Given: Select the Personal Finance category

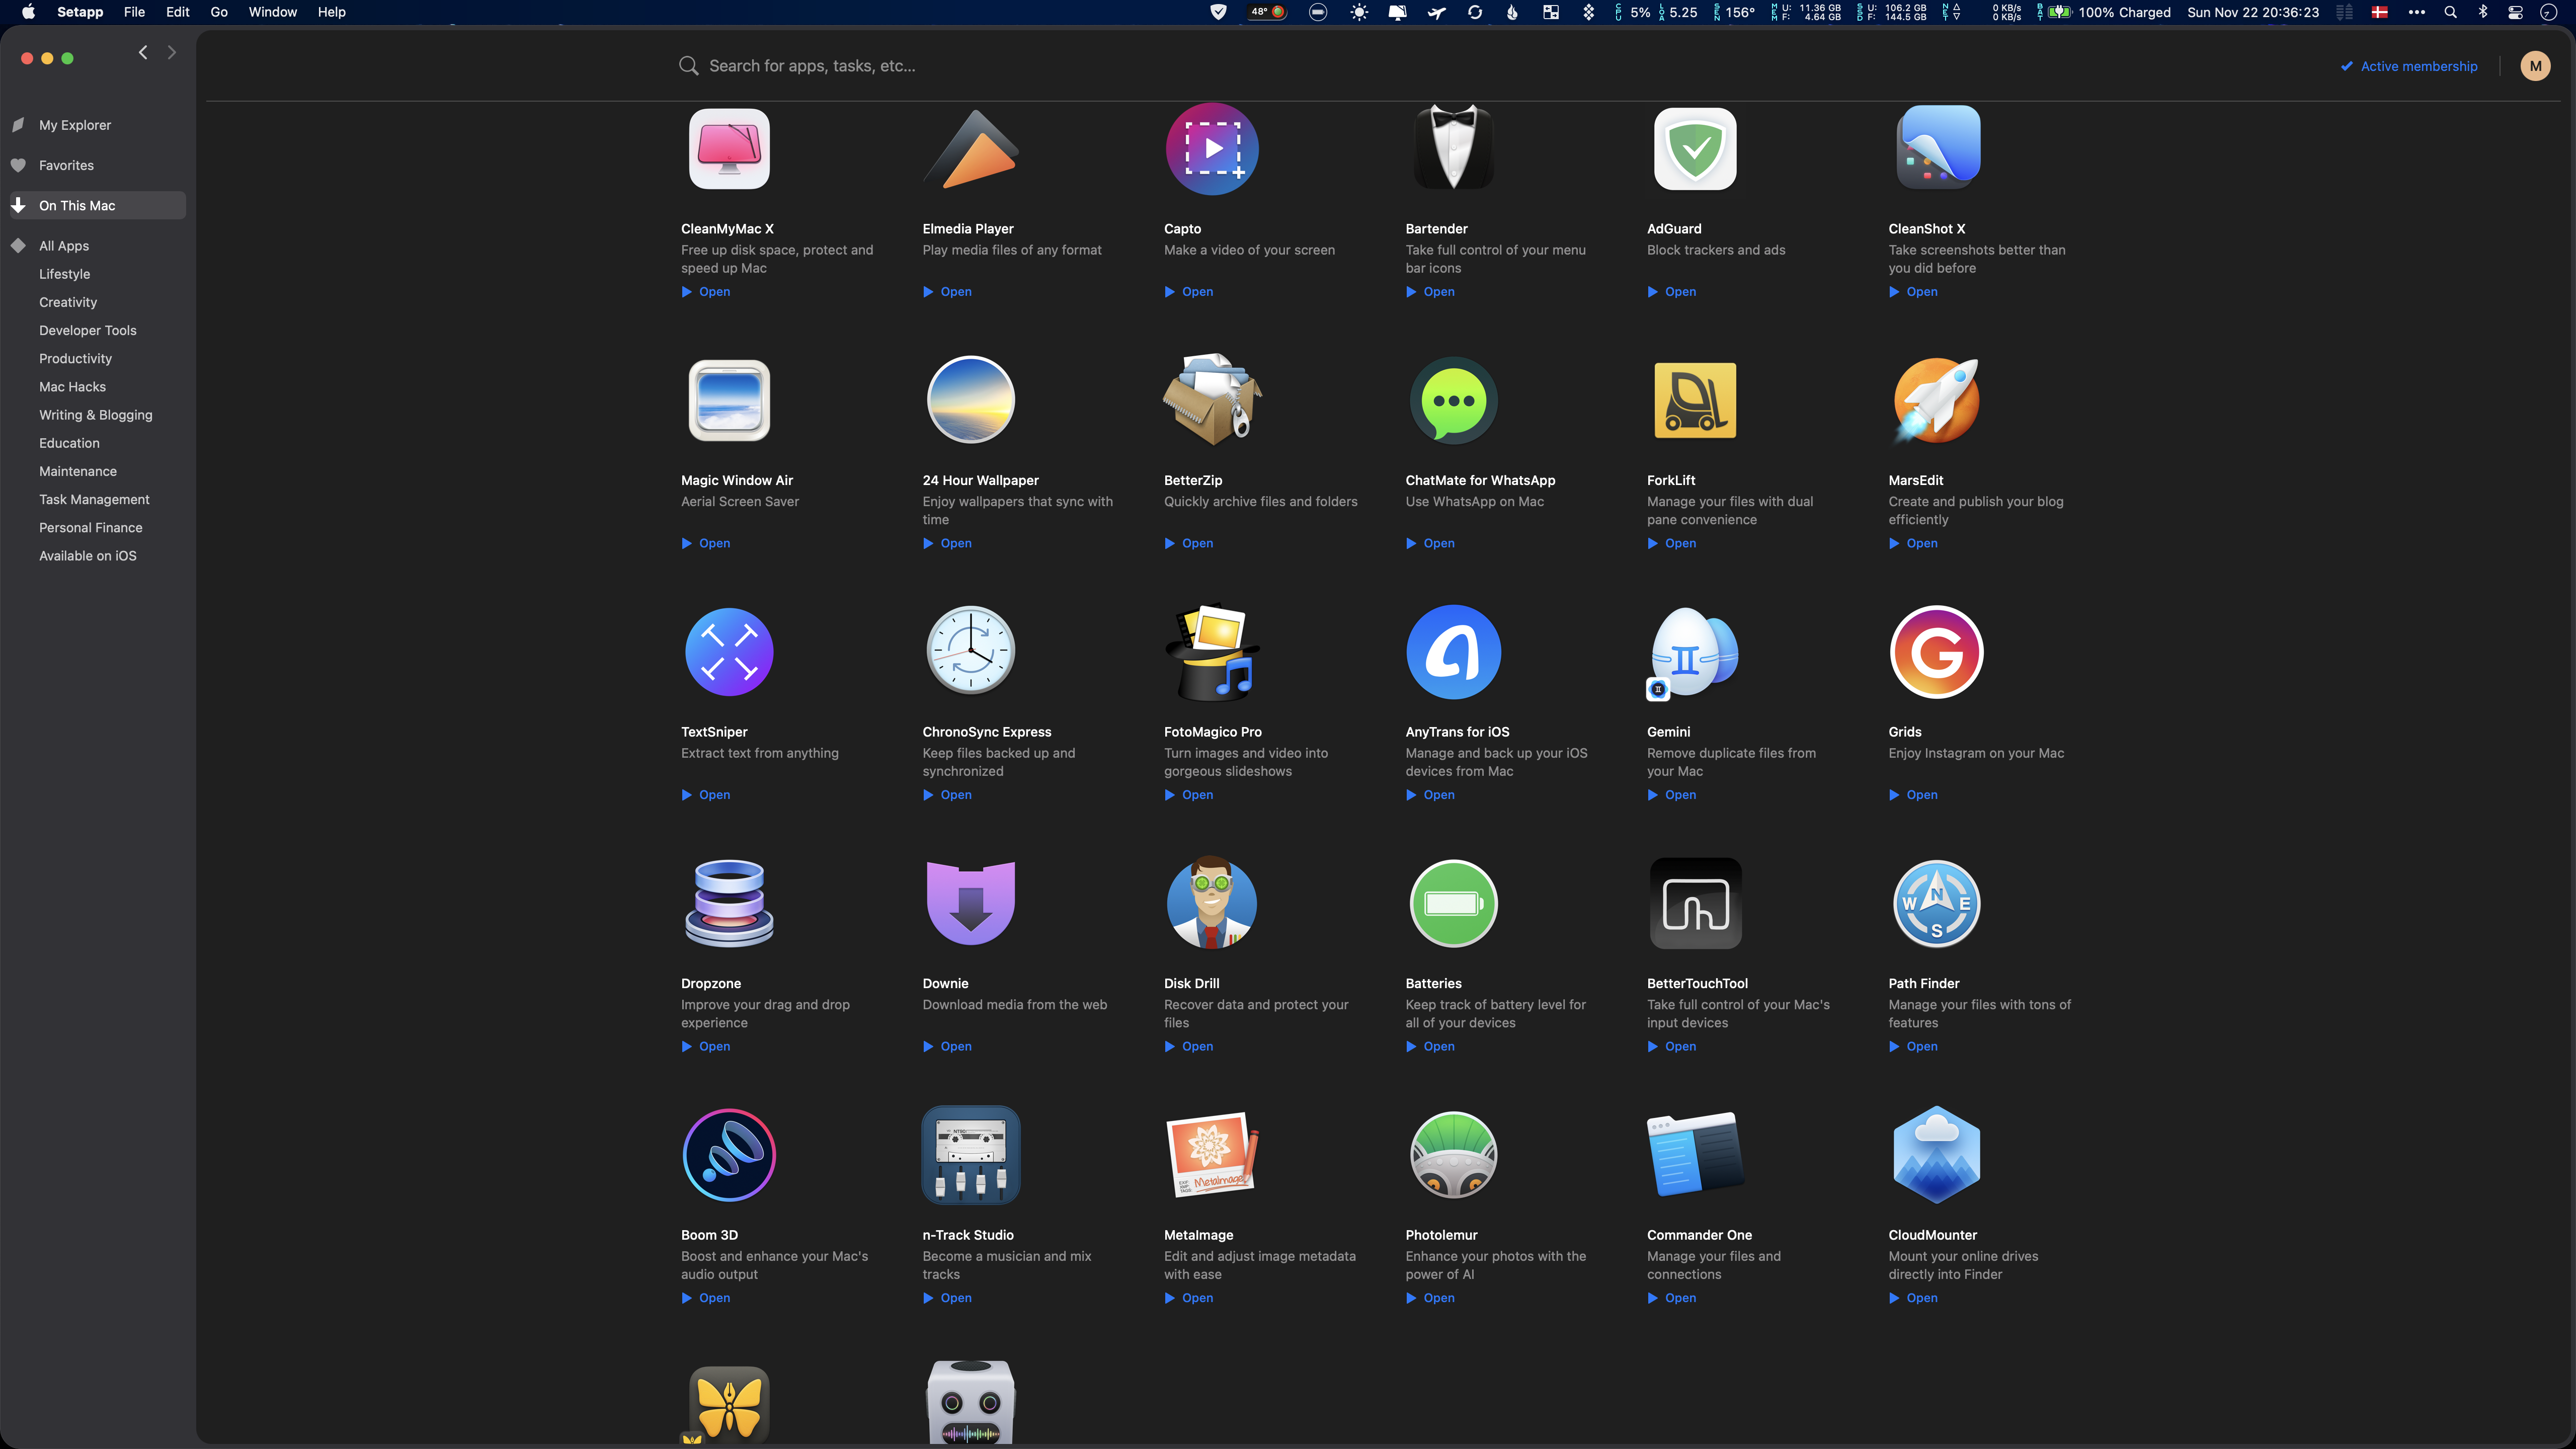Looking at the screenshot, I should pyautogui.click(x=90, y=528).
